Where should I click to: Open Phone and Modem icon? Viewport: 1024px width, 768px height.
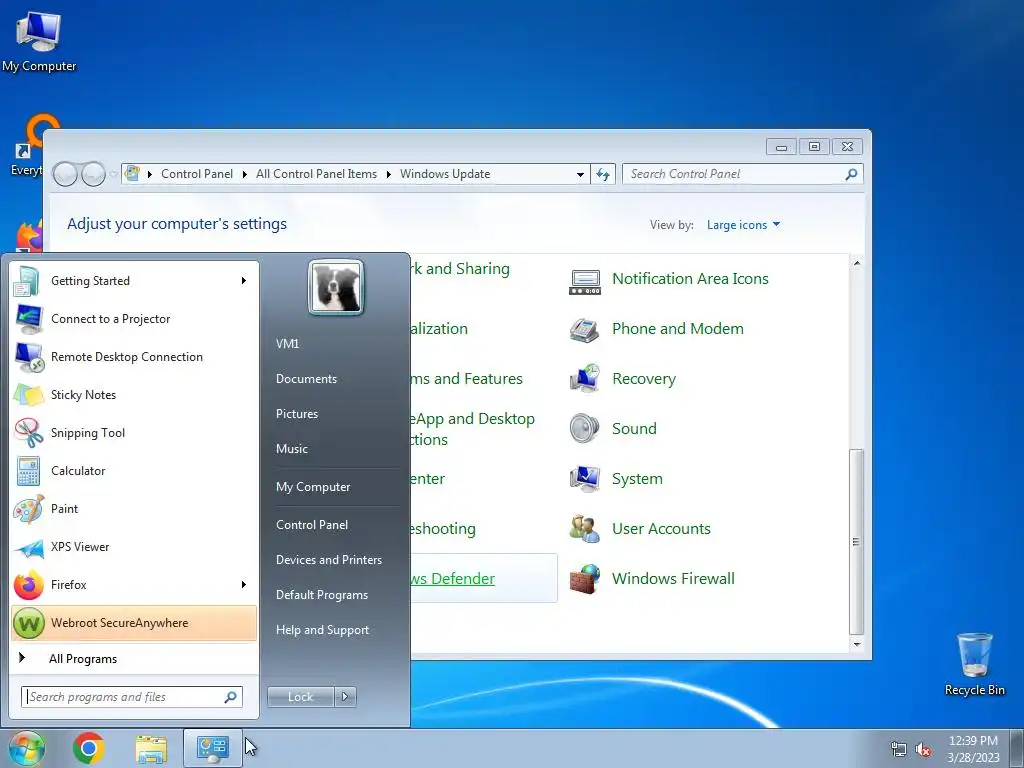click(x=584, y=329)
